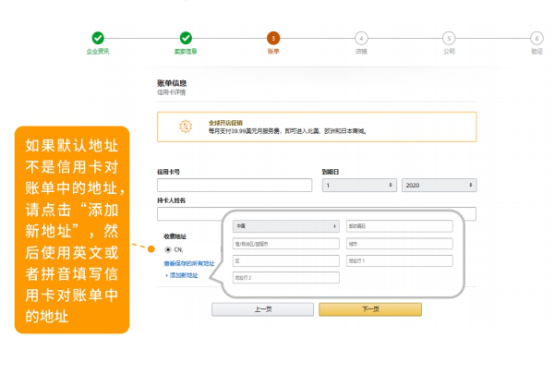This screenshot has width=554, height=374.
Task: Click in the 地址行 1 field
Action: pyautogui.click(x=399, y=261)
